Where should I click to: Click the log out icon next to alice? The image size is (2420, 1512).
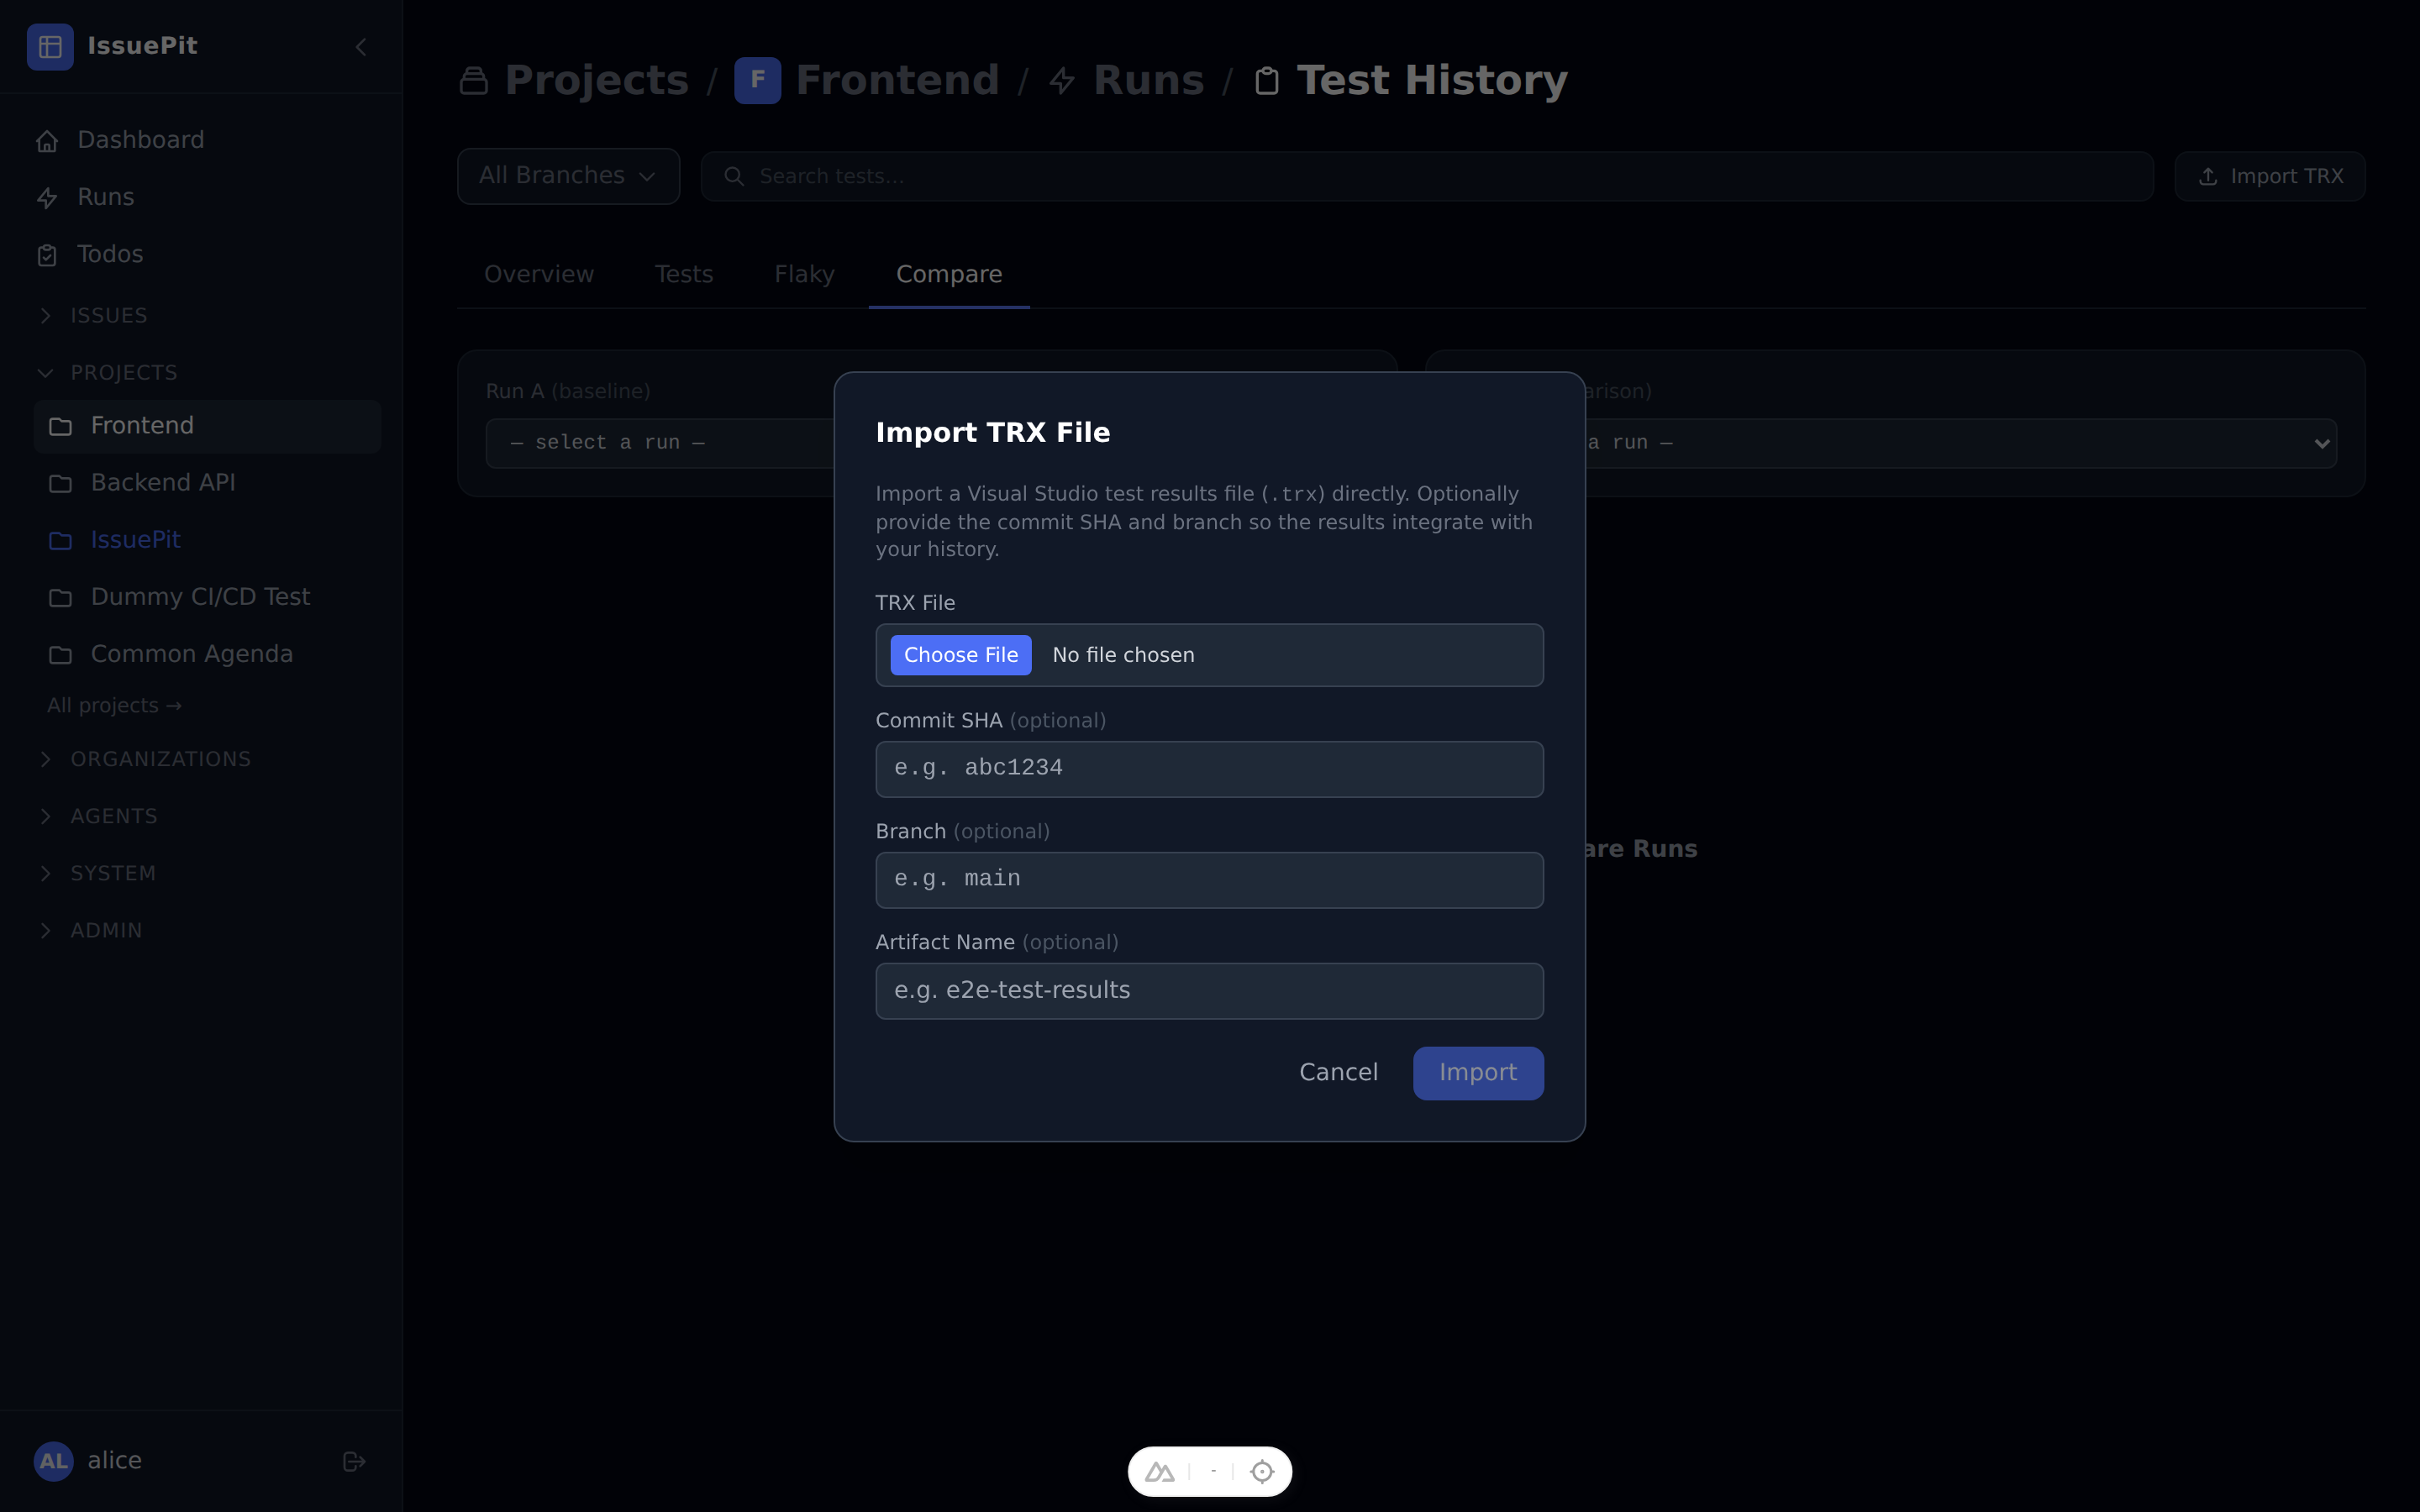point(353,1461)
